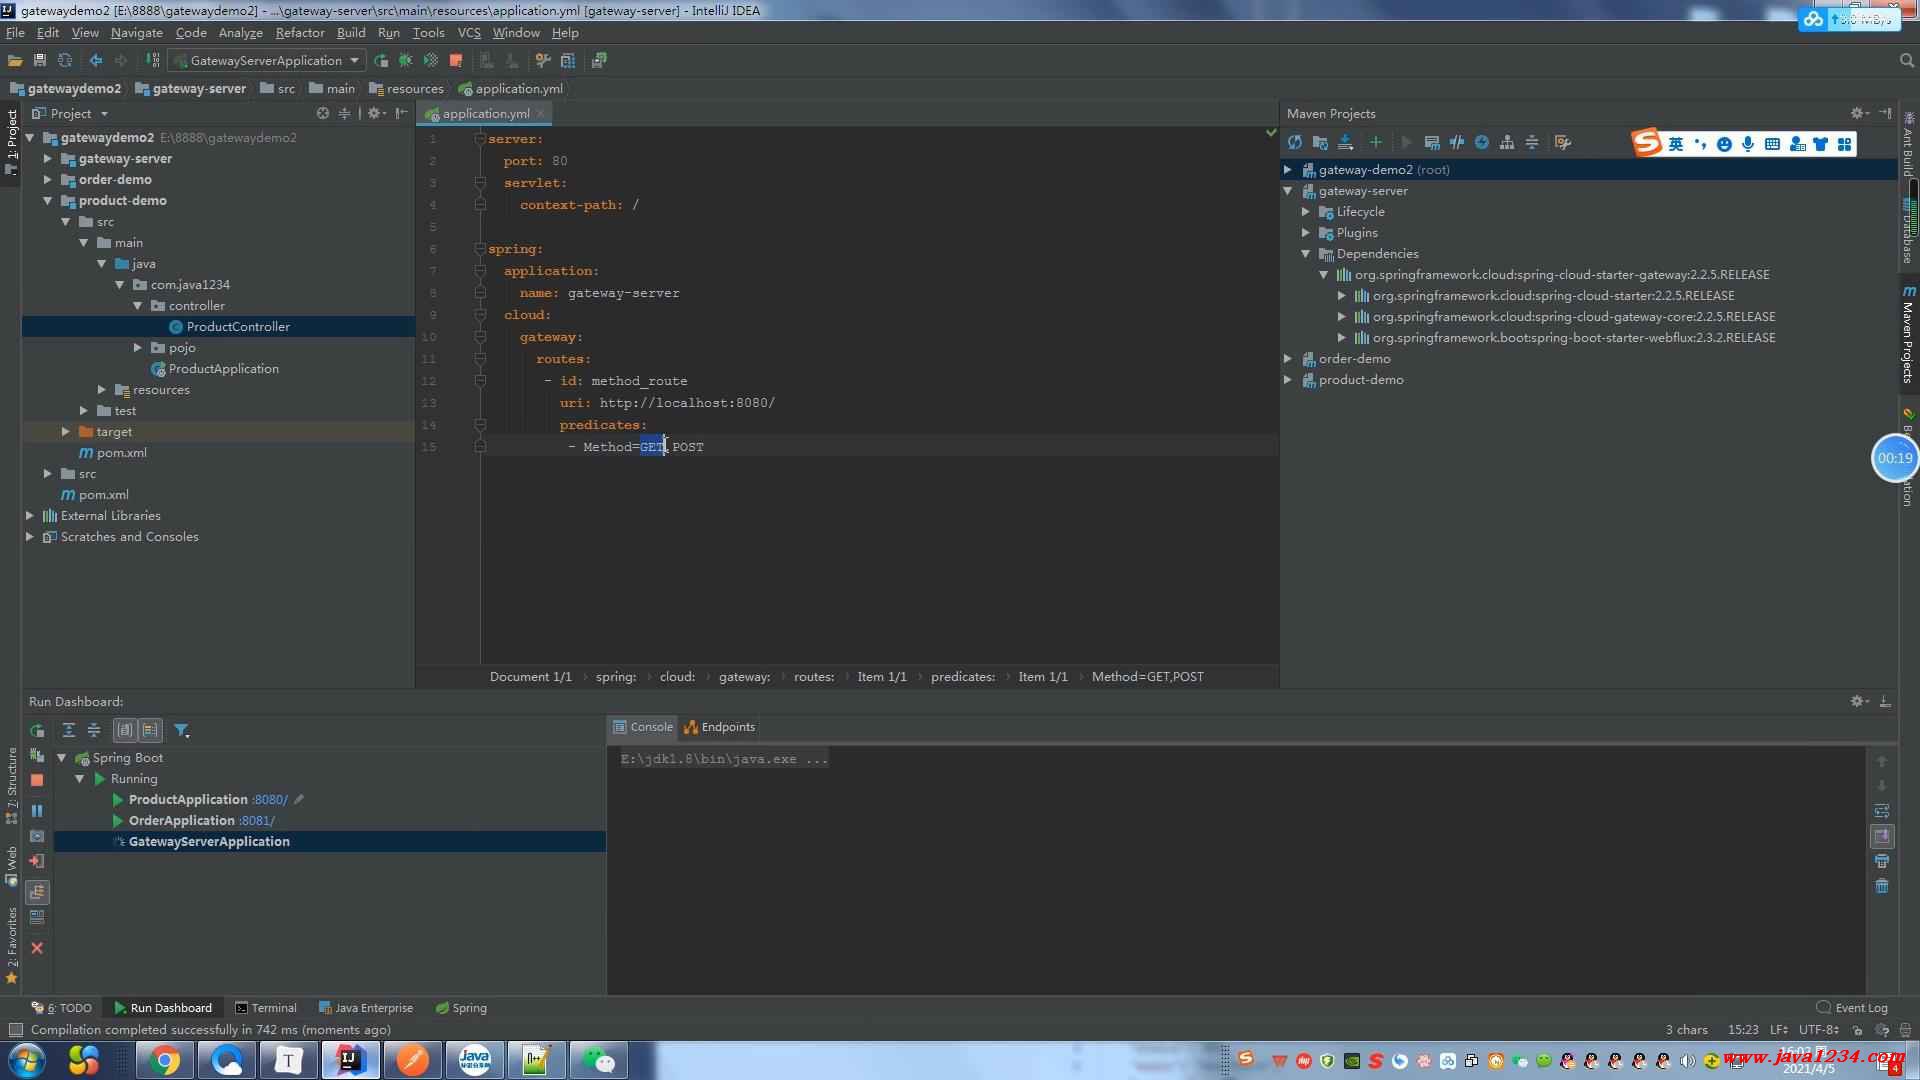
Task: Search everywhere with the magnifier icon
Action: click(1906, 60)
